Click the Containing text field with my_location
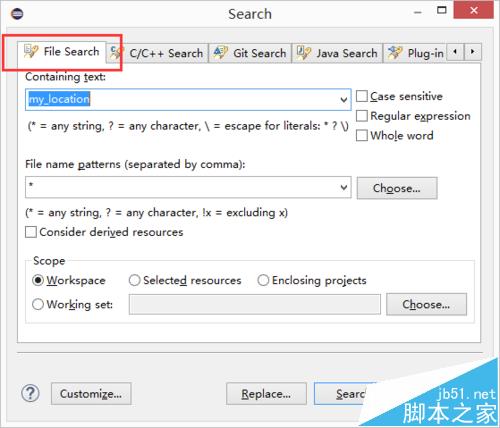The height and width of the screenshot is (428, 500). 188,100
